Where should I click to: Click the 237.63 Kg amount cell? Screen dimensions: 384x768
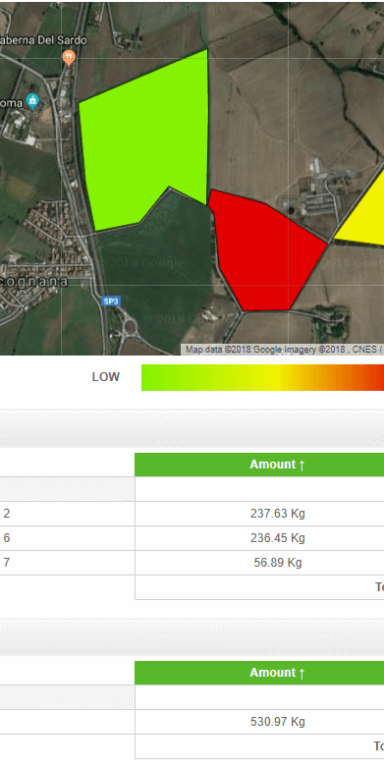click(277, 514)
